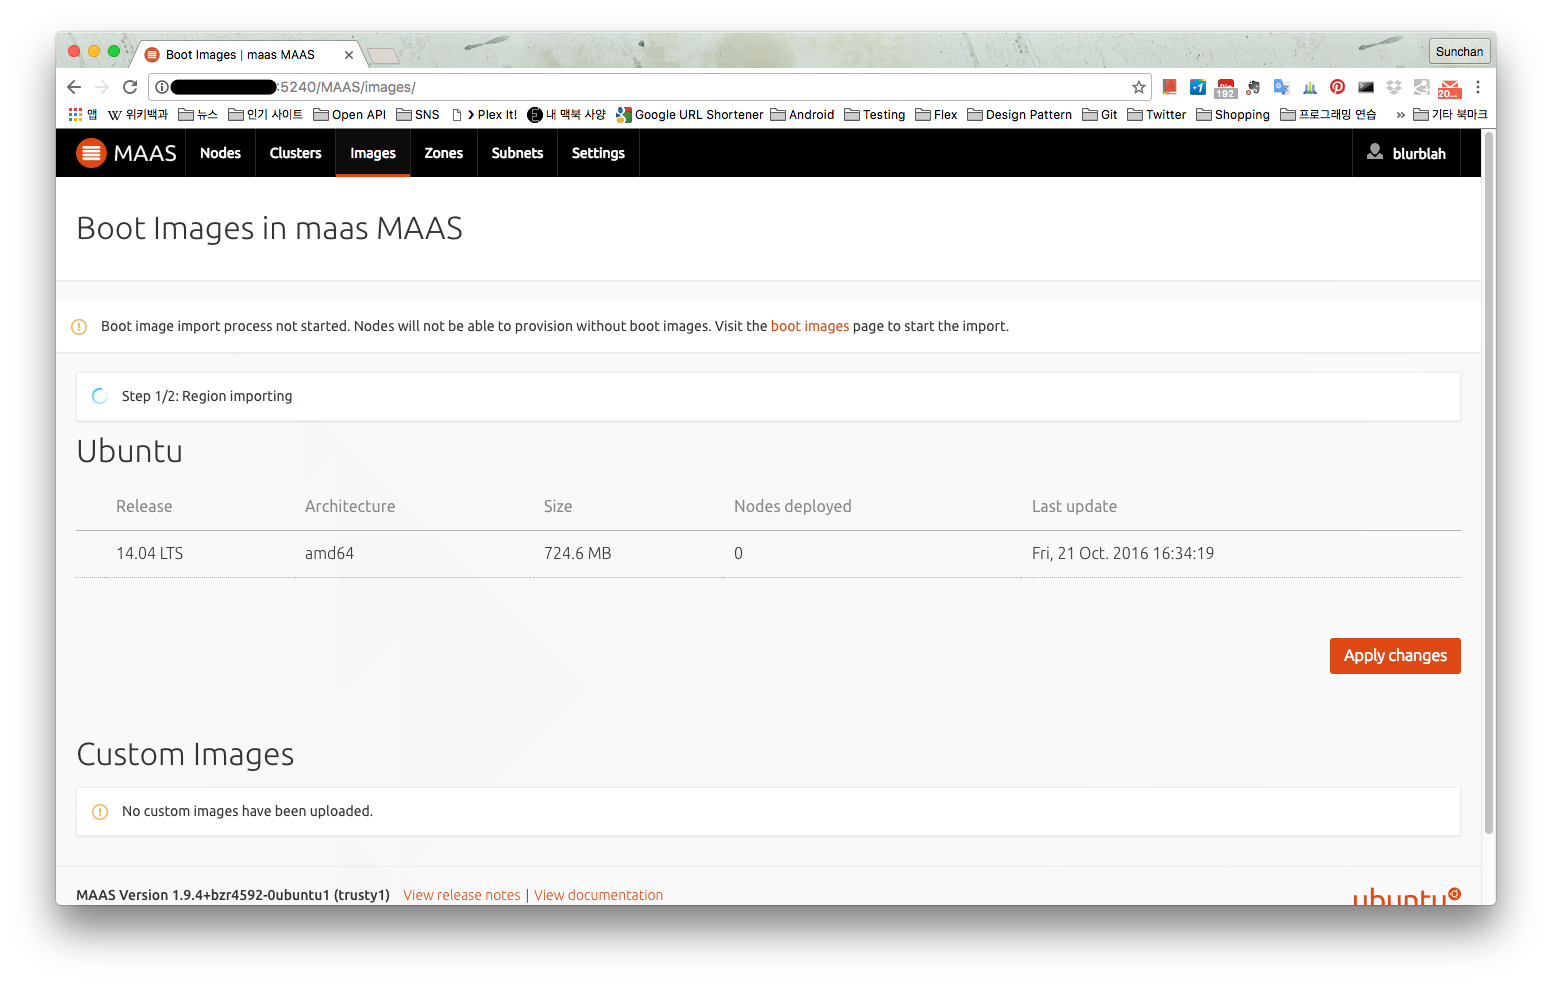The width and height of the screenshot is (1552, 985).
Task: Click the Apply changes button
Action: 1395,656
